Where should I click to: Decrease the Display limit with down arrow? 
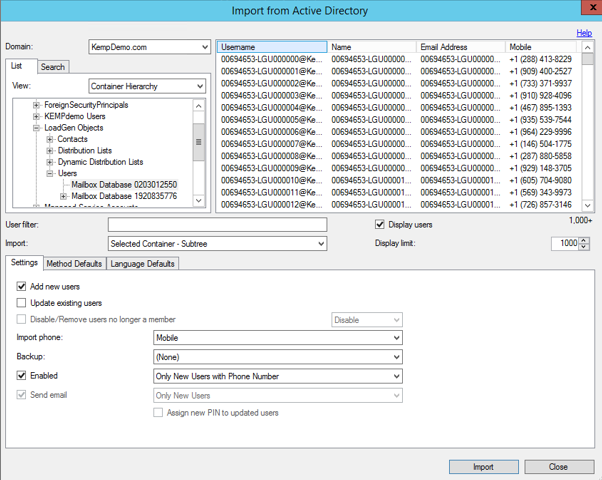click(x=584, y=247)
